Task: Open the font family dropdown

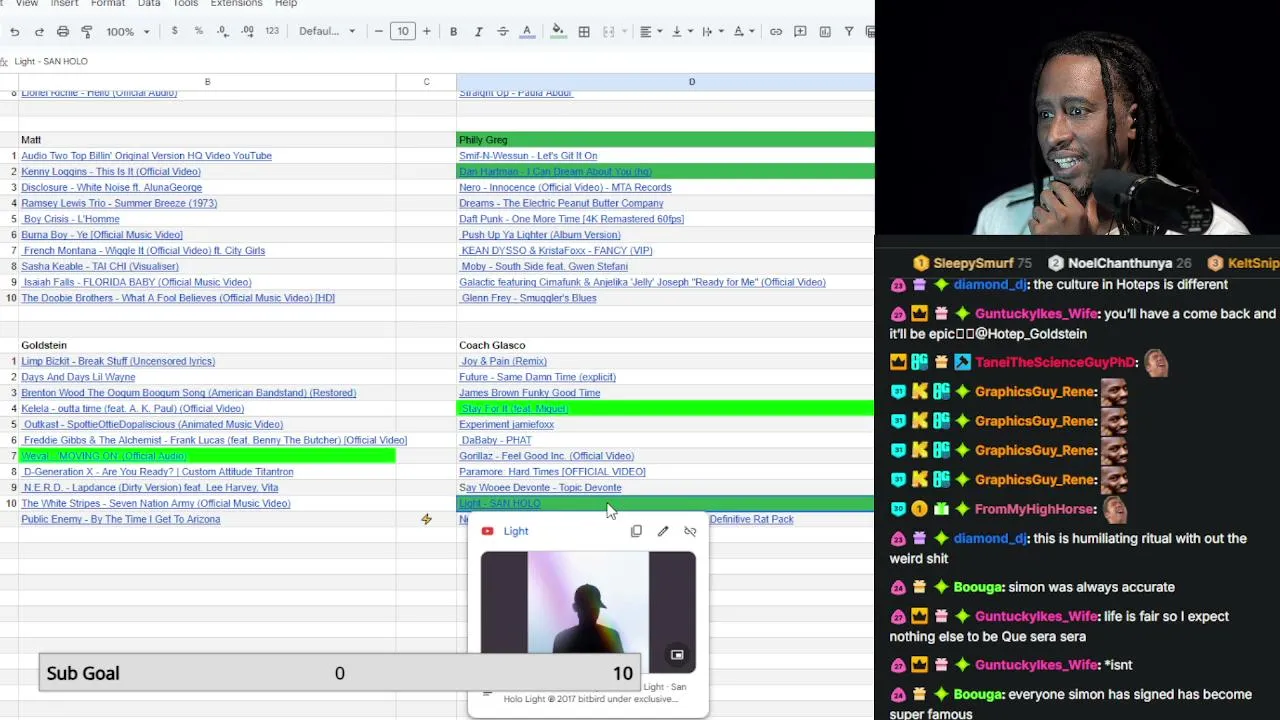Action: point(327,32)
